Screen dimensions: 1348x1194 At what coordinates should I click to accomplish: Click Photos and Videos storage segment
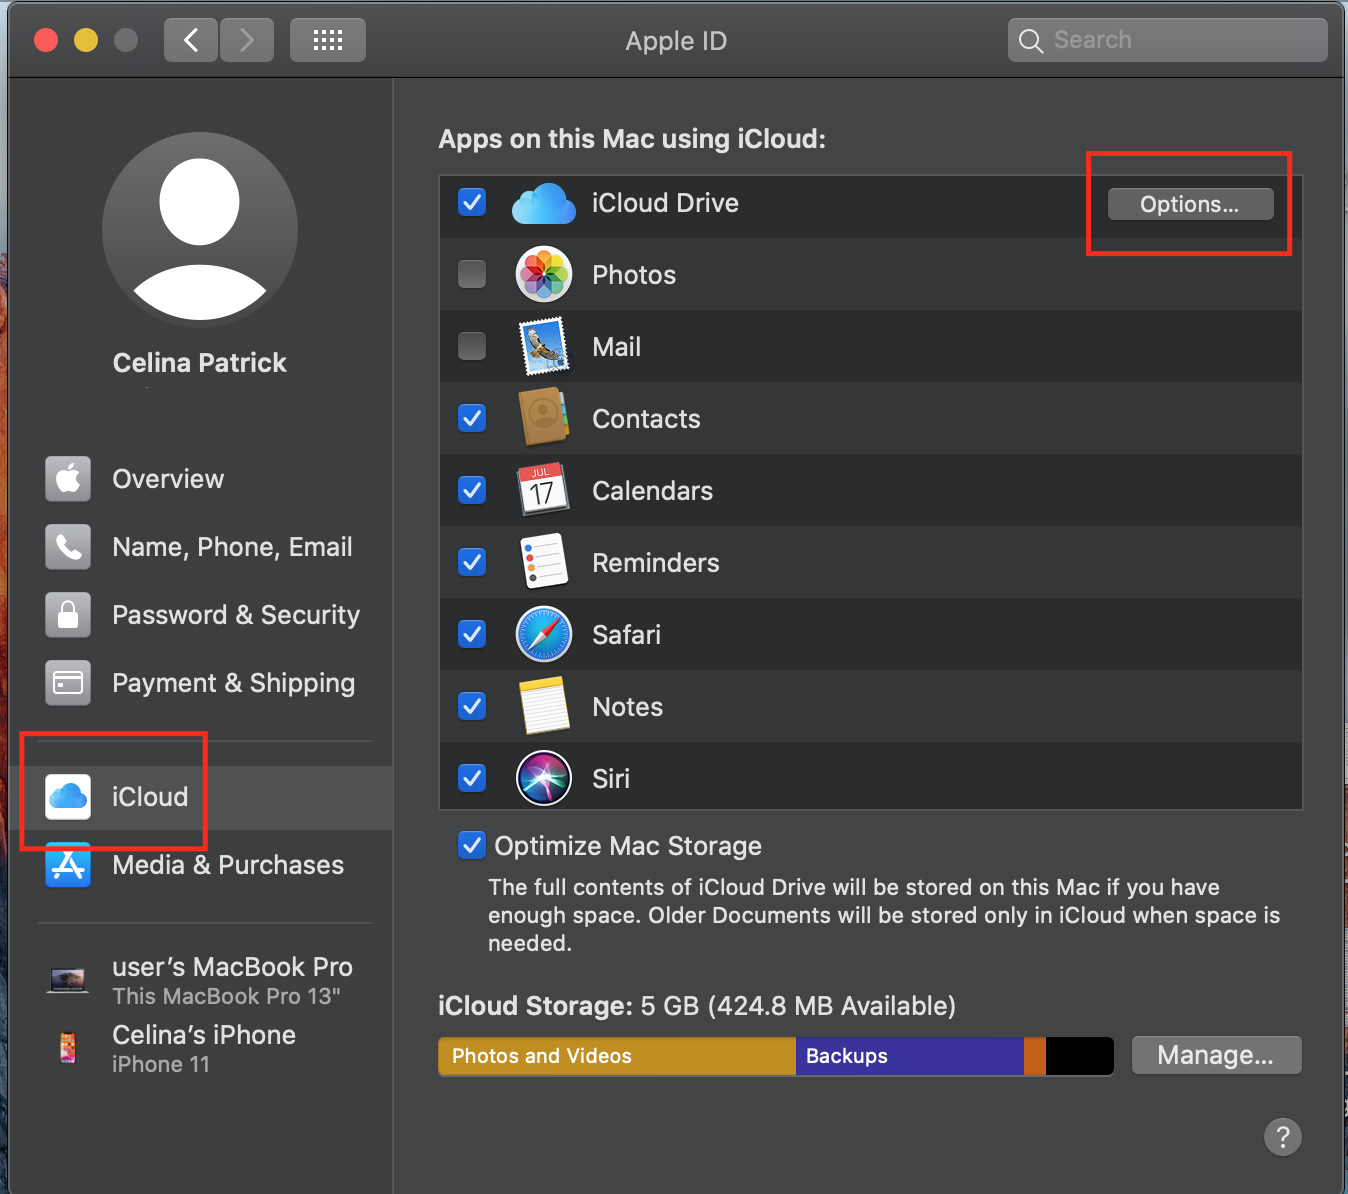coord(617,1056)
